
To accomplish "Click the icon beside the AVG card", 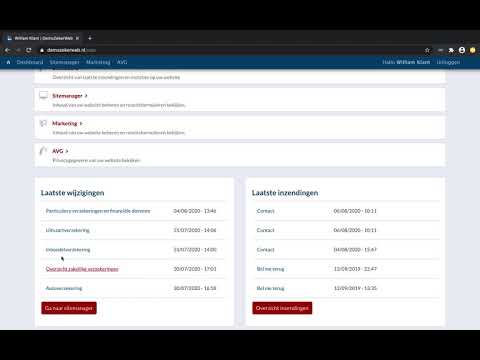I will coord(43,151).
